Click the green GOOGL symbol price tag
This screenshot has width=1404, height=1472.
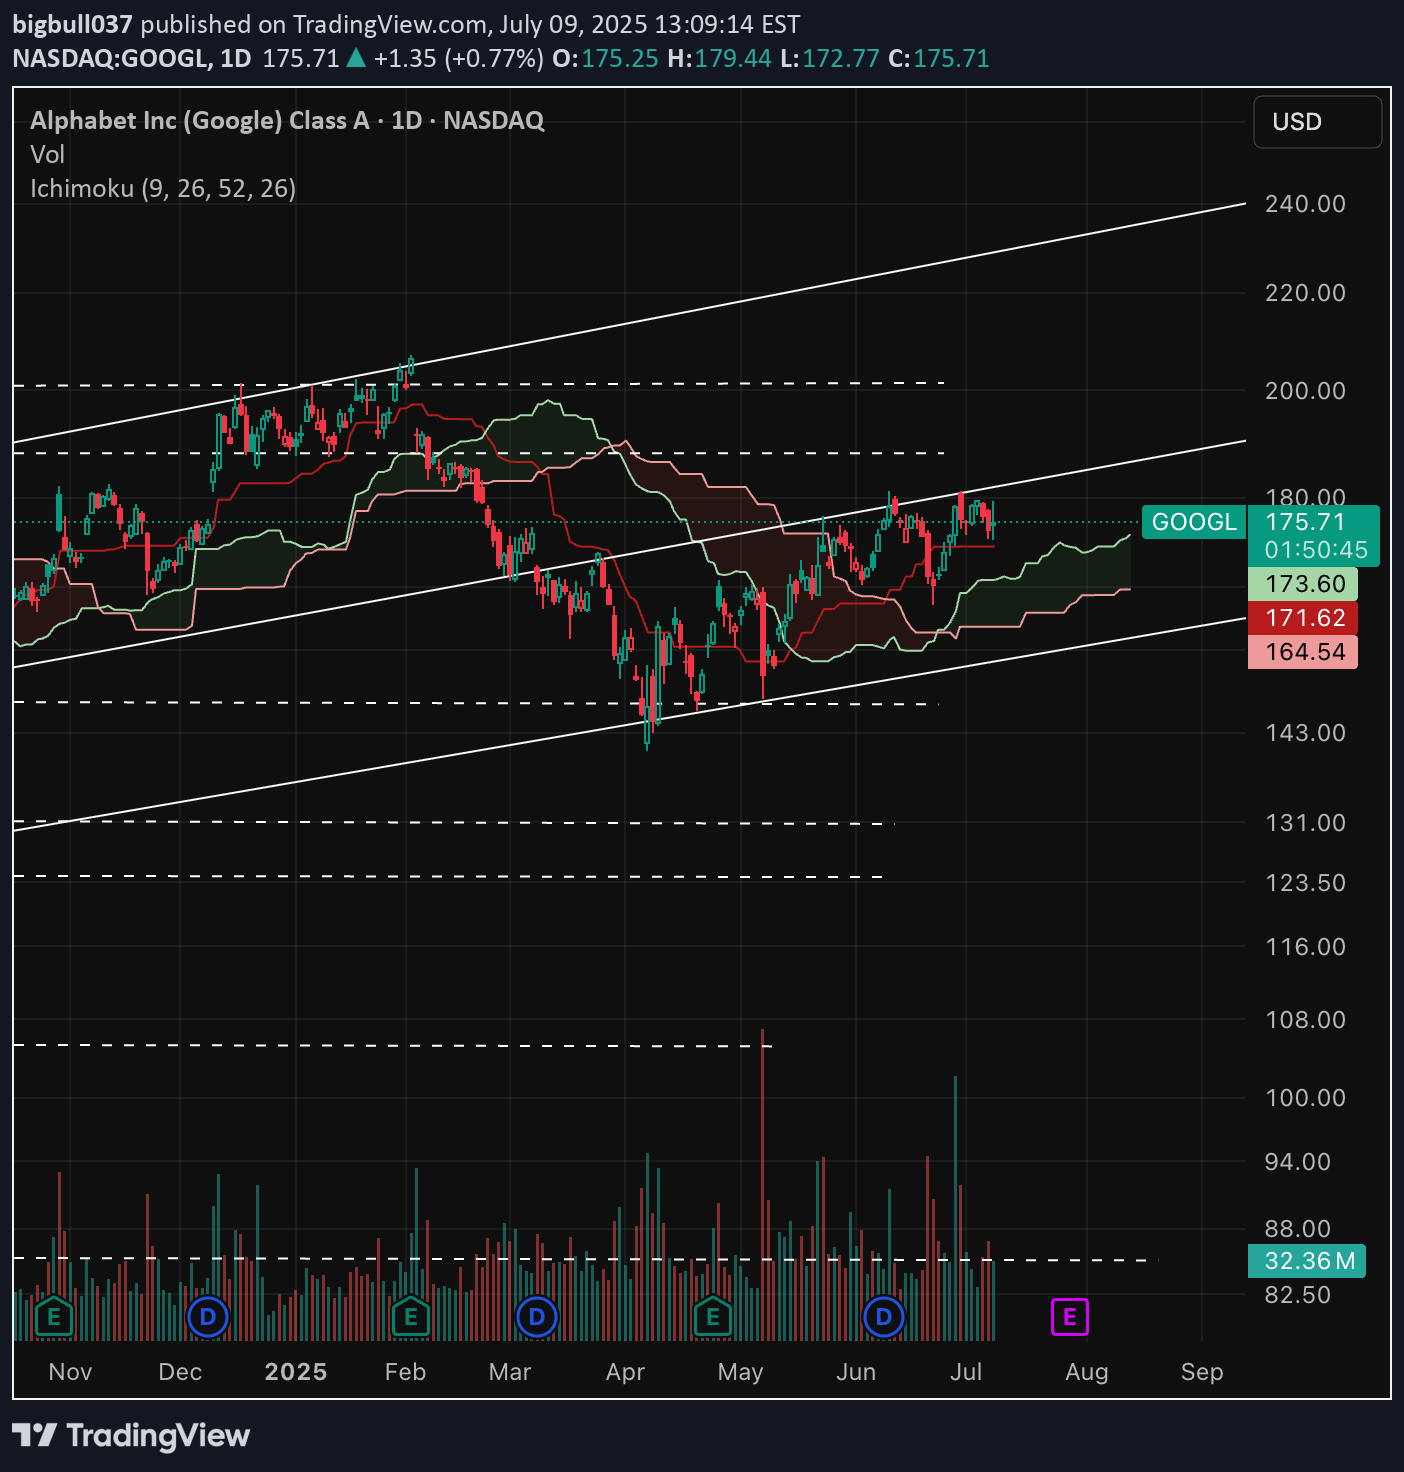[x=1194, y=522]
